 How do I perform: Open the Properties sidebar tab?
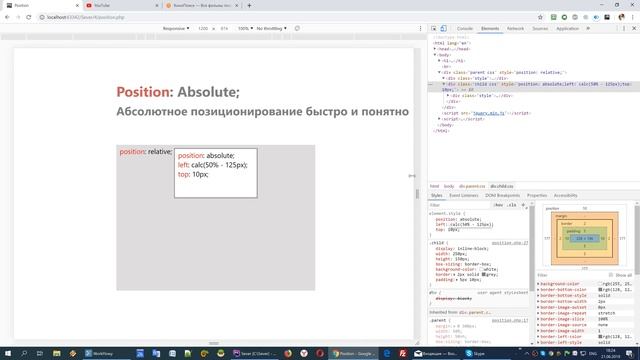(537, 196)
